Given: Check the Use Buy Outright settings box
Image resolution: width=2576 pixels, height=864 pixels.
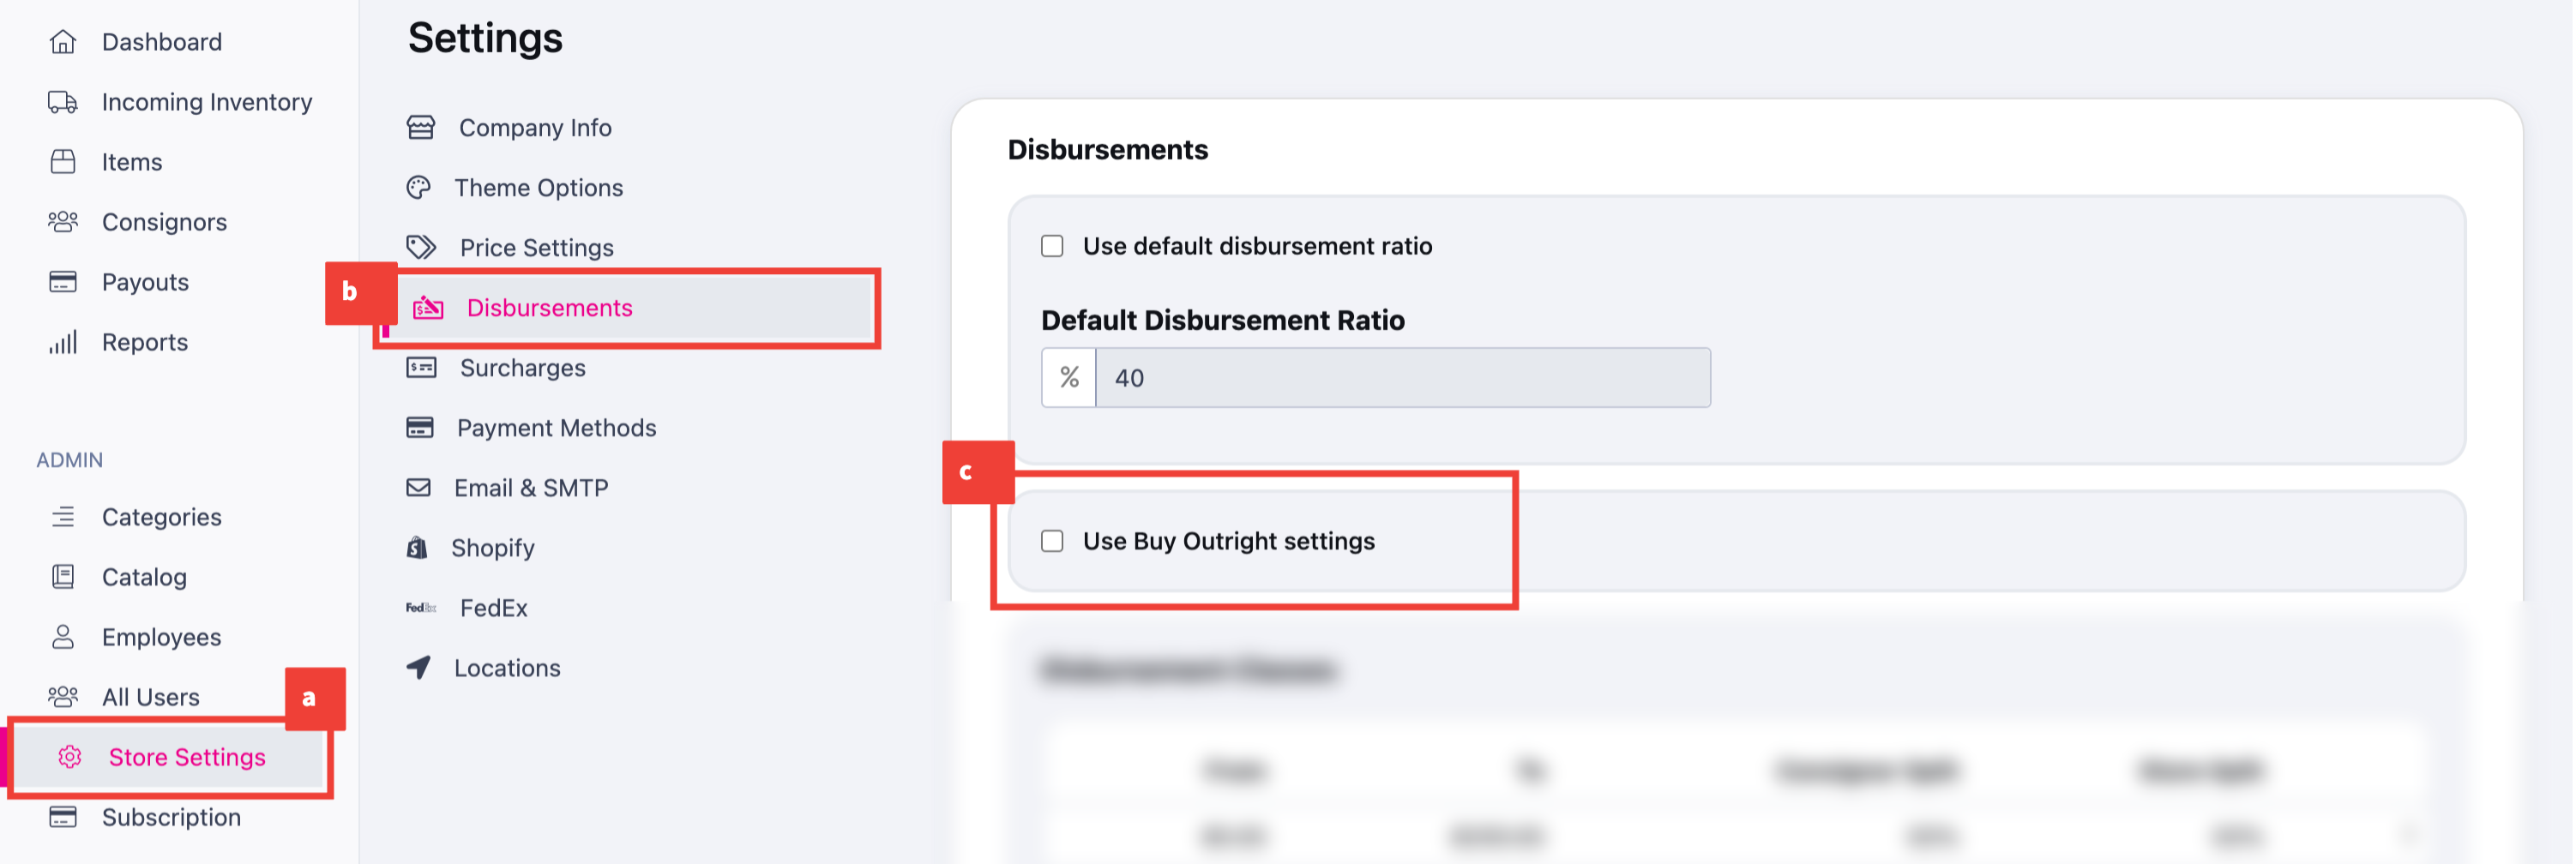Looking at the screenshot, I should point(1052,541).
